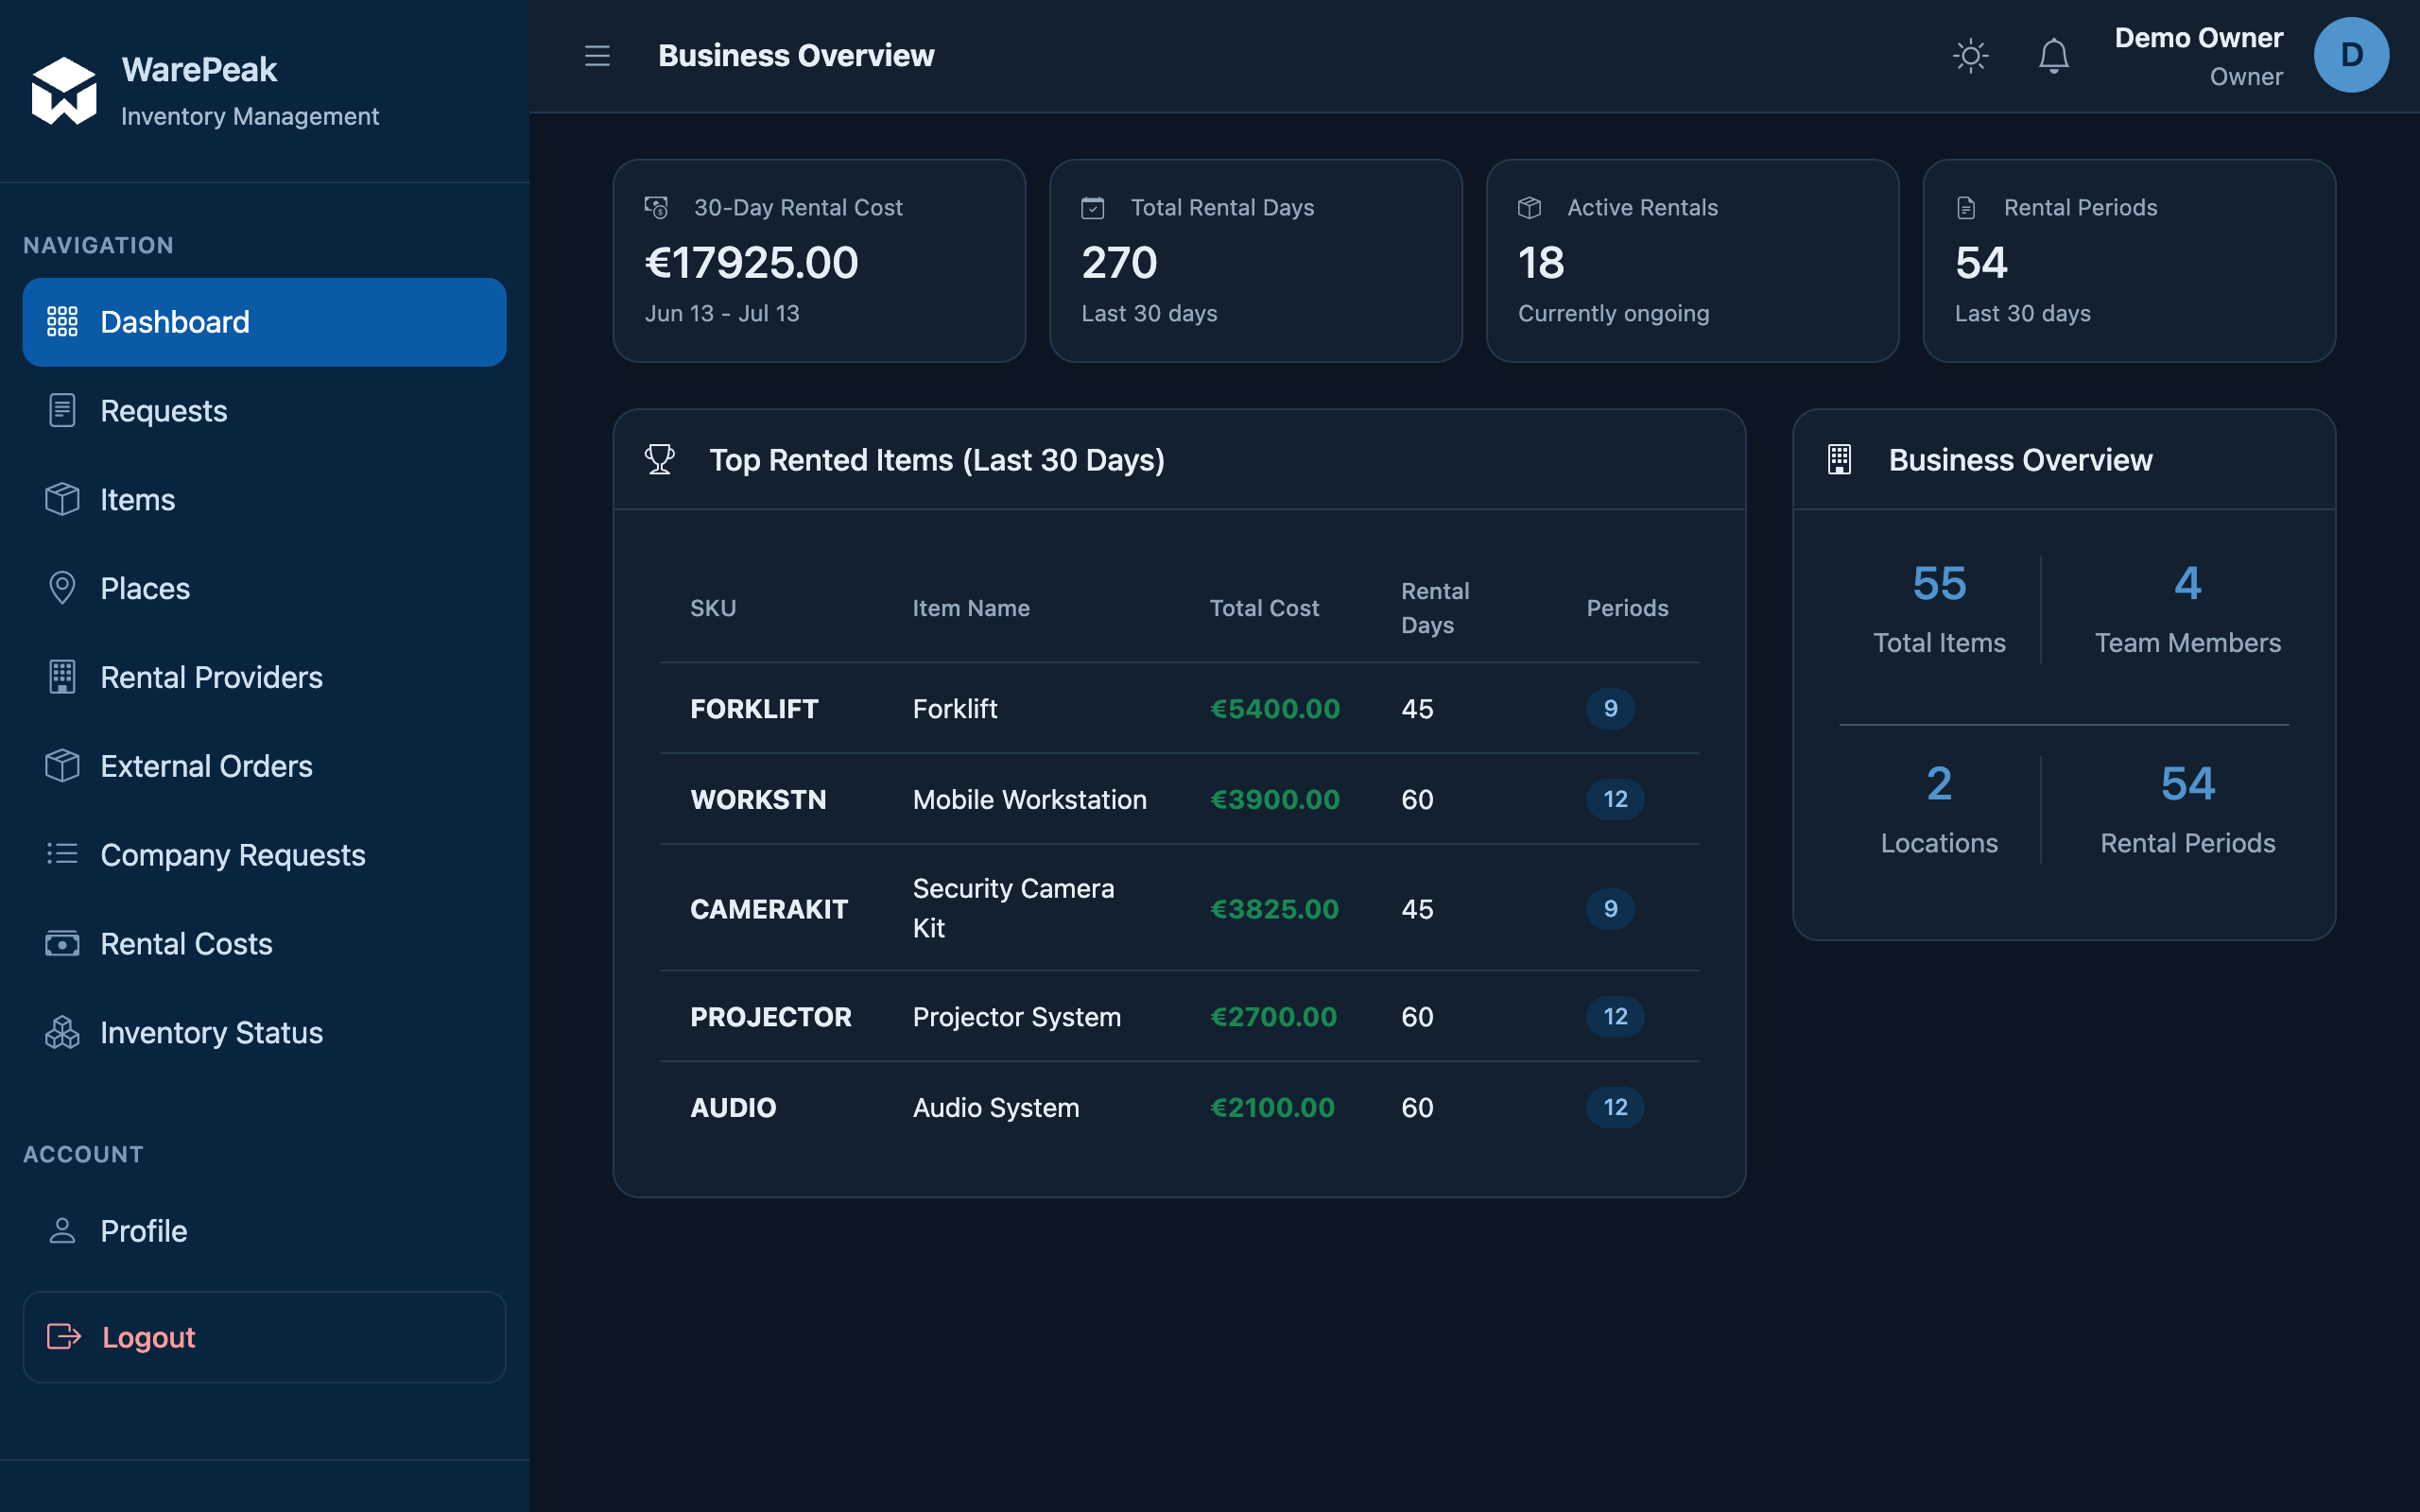This screenshot has height=1512, width=2420.
Task: Click the Periods column header
Action: coord(1627,608)
